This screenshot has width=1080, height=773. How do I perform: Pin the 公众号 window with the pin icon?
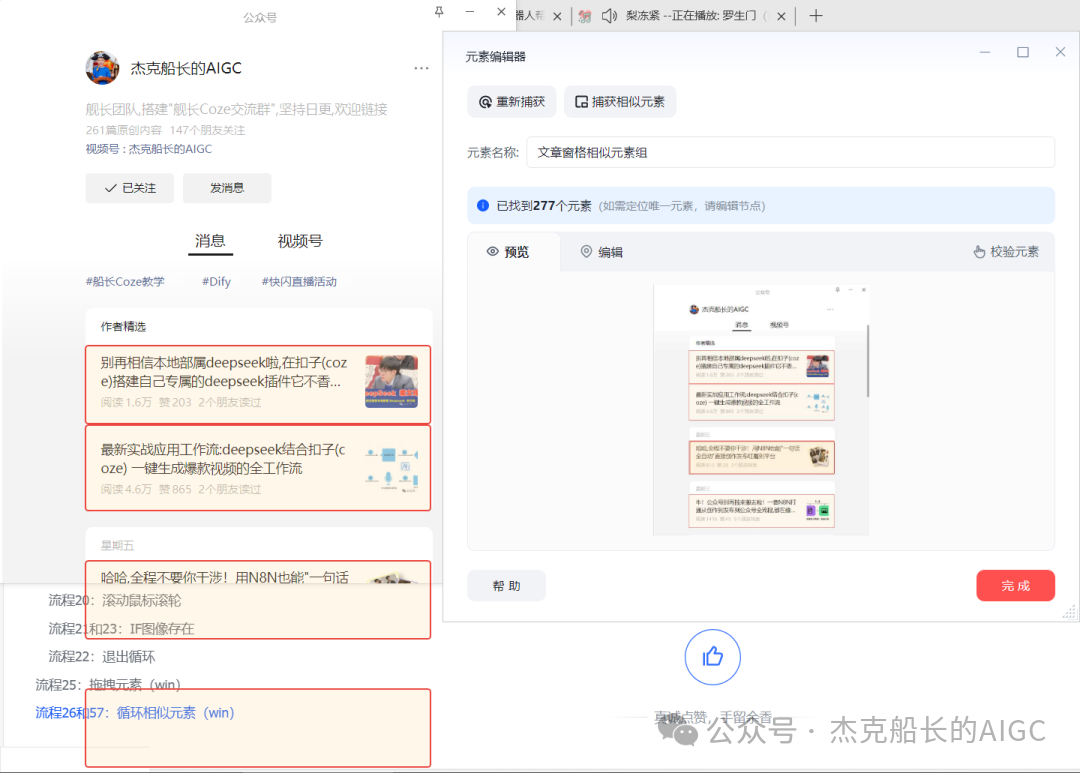439,12
